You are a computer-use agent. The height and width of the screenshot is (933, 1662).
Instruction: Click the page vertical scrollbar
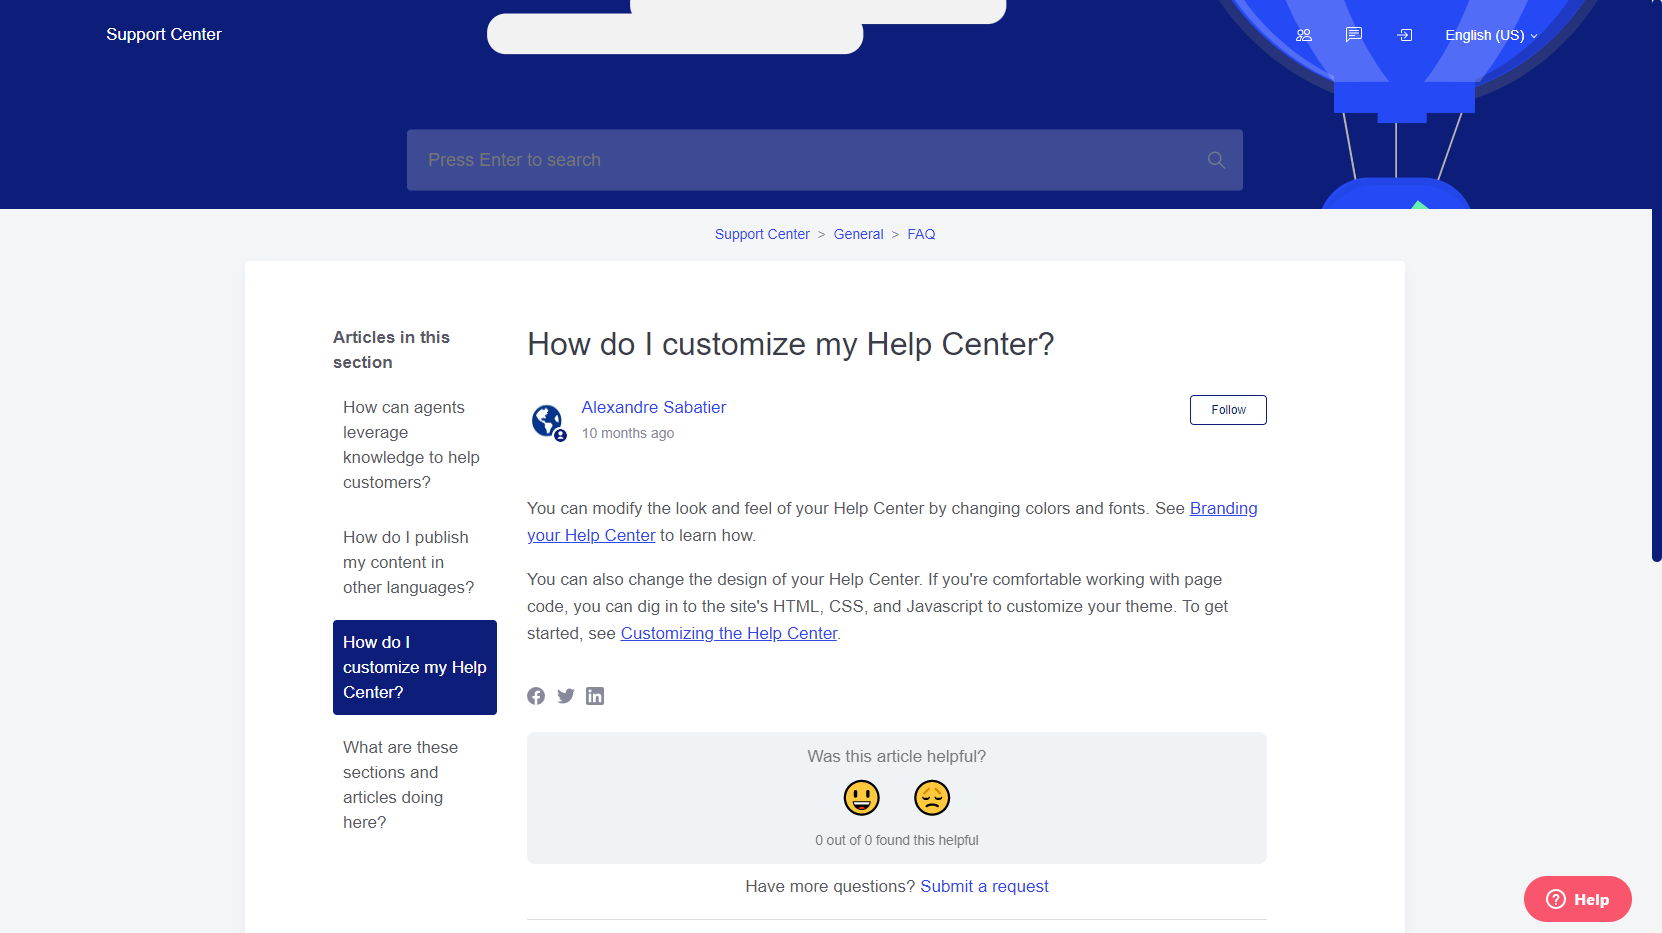(x=1656, y=280)
